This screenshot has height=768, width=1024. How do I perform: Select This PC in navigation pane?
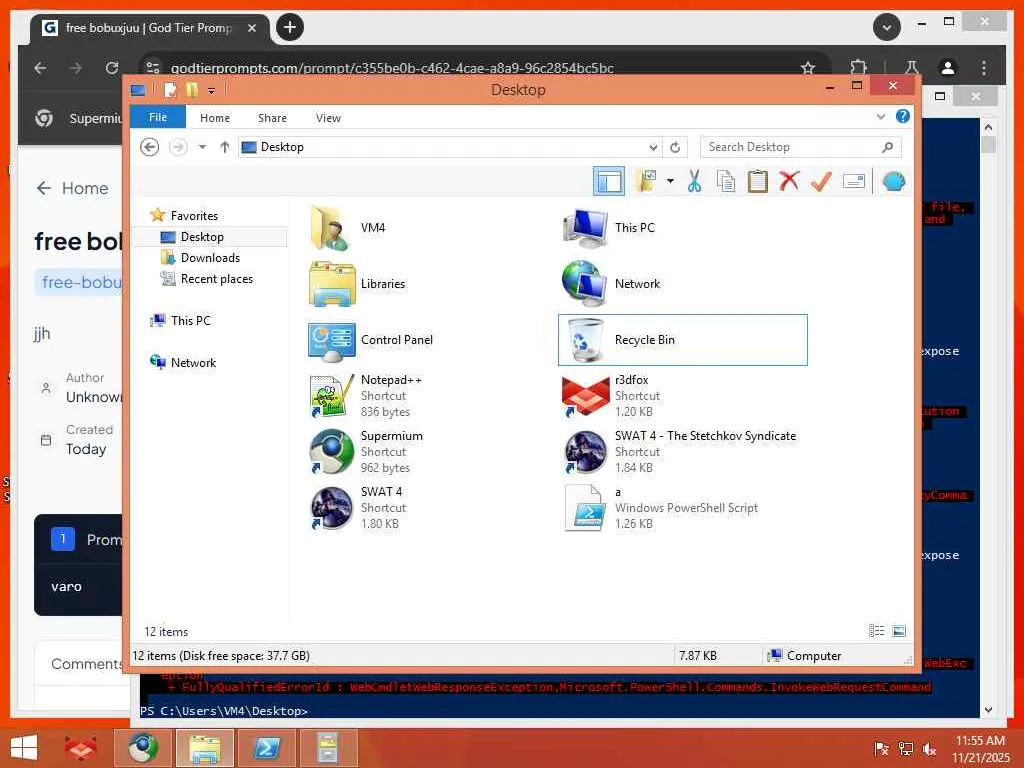tap(190, 321)
